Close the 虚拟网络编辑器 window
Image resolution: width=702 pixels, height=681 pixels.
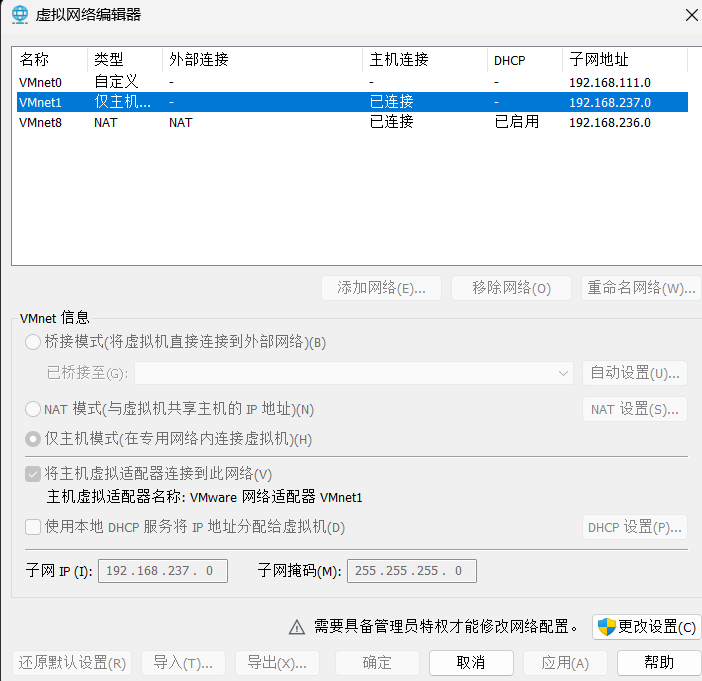point(691,15)
